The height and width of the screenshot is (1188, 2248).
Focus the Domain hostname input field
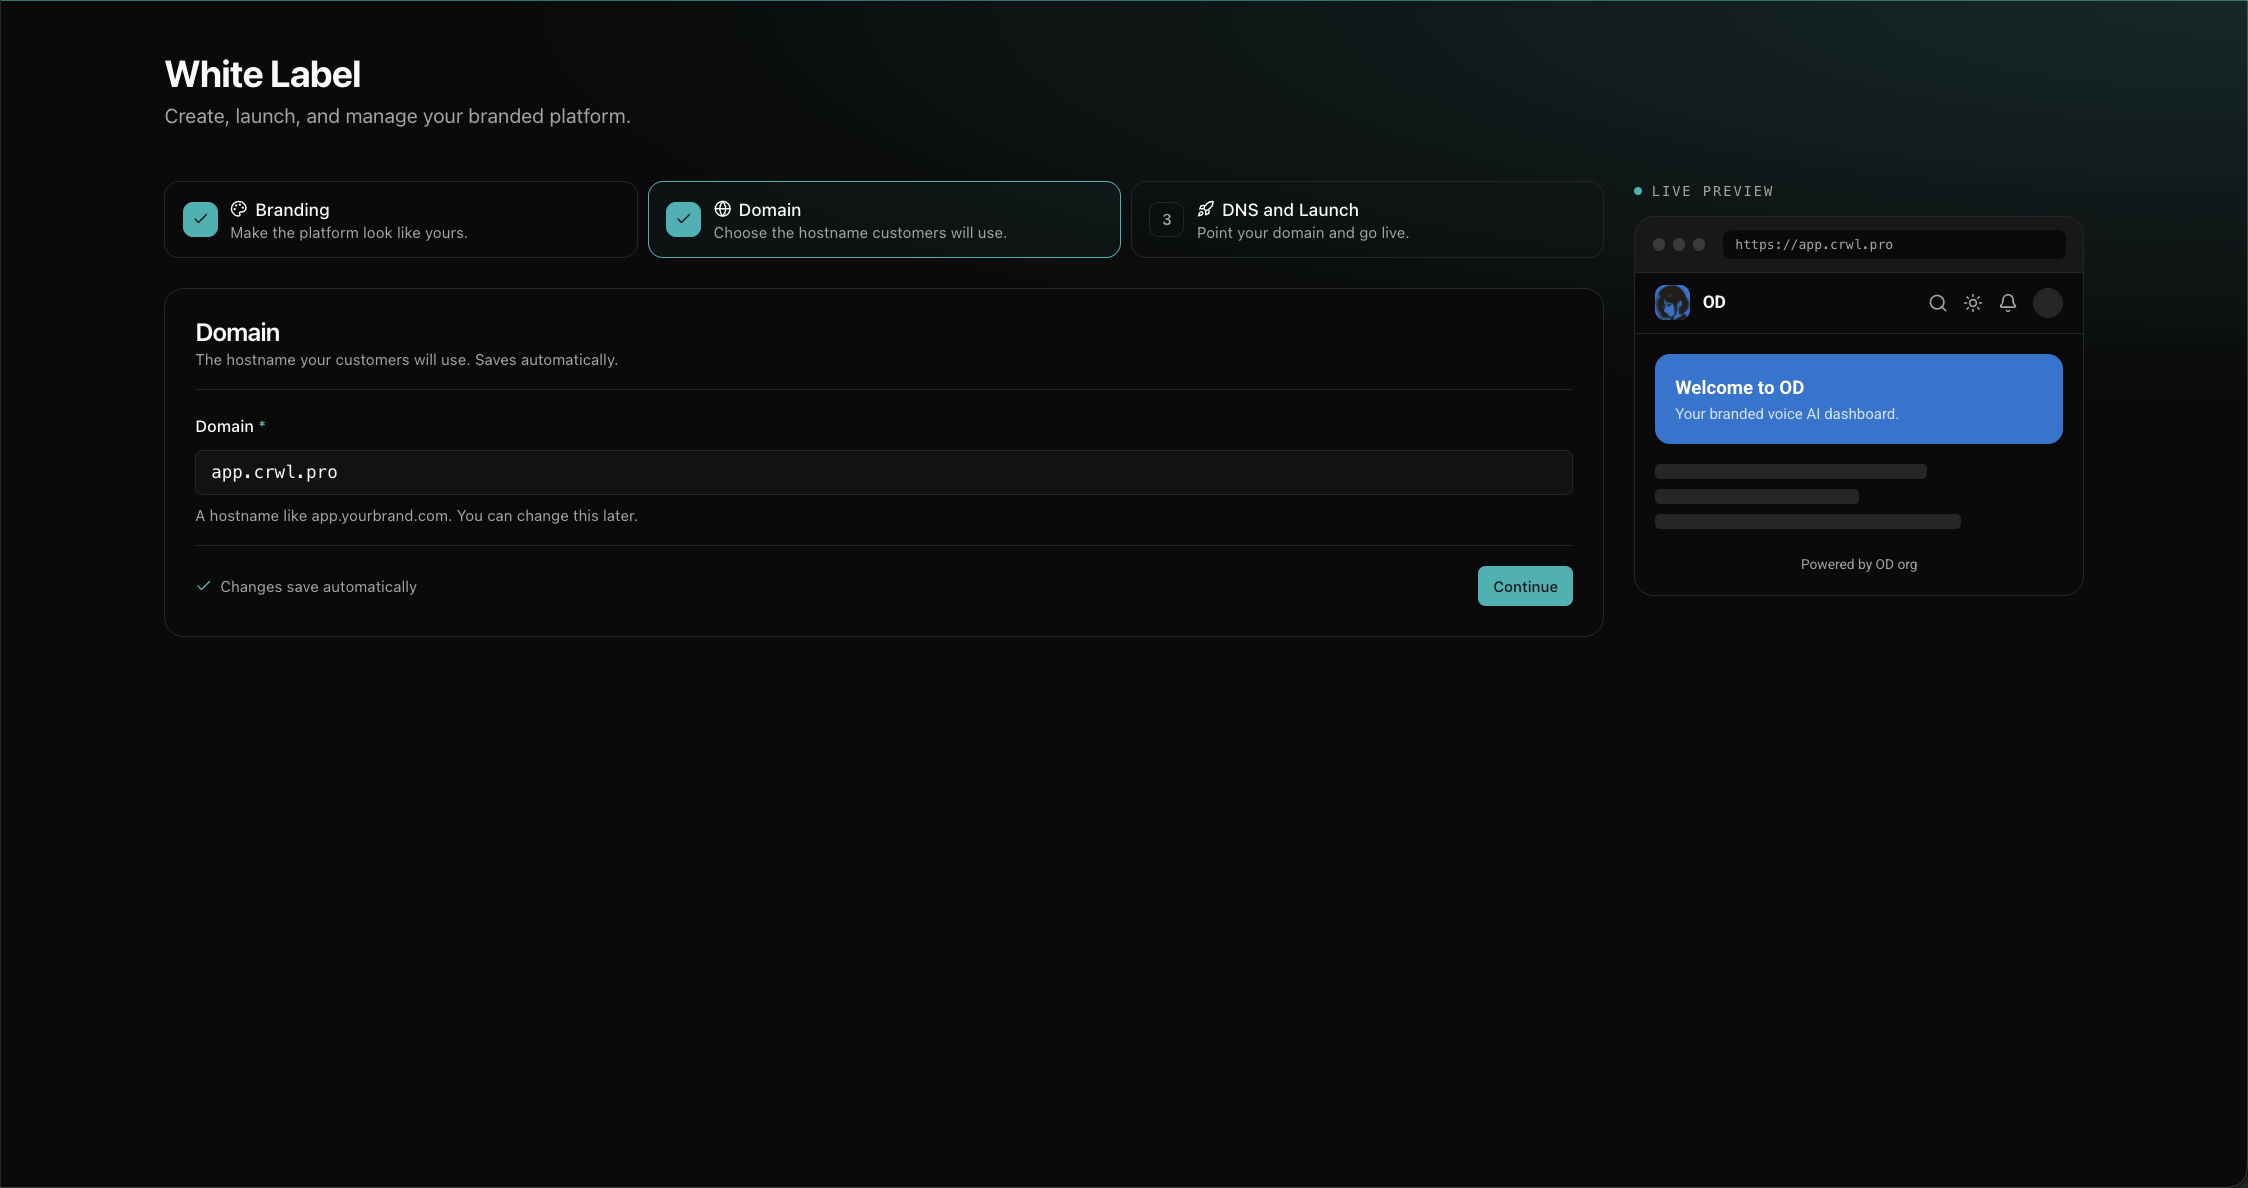pyautogui.click(x=884, y=472)
